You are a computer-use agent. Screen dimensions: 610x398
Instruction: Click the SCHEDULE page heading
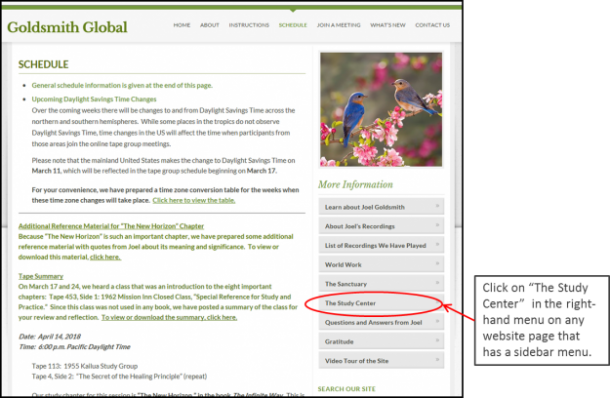coord(43,64)
